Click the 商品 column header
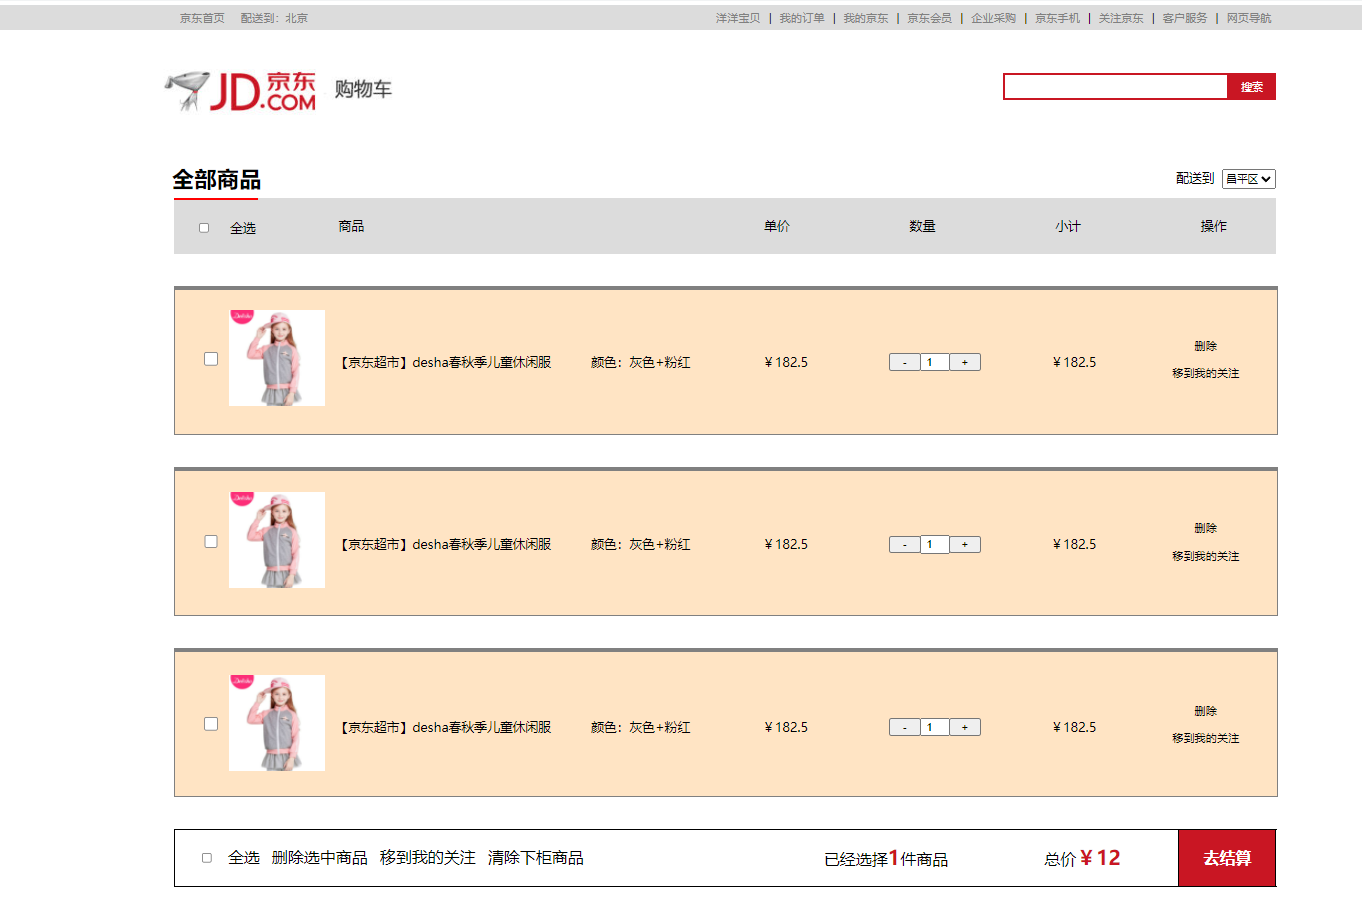 351,227
